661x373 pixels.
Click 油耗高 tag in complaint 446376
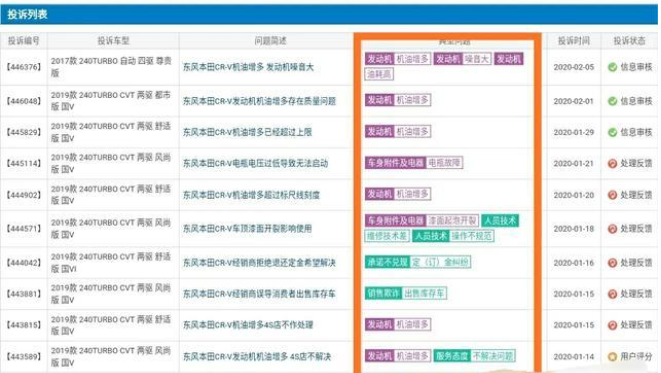379,75
